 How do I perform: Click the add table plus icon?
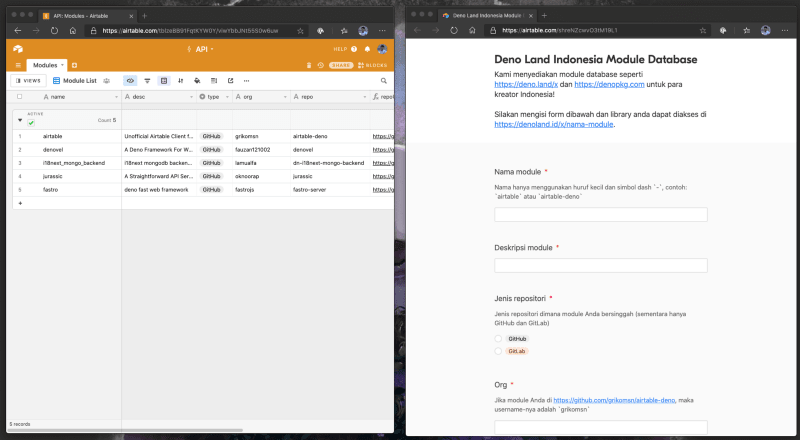[74, 65]
